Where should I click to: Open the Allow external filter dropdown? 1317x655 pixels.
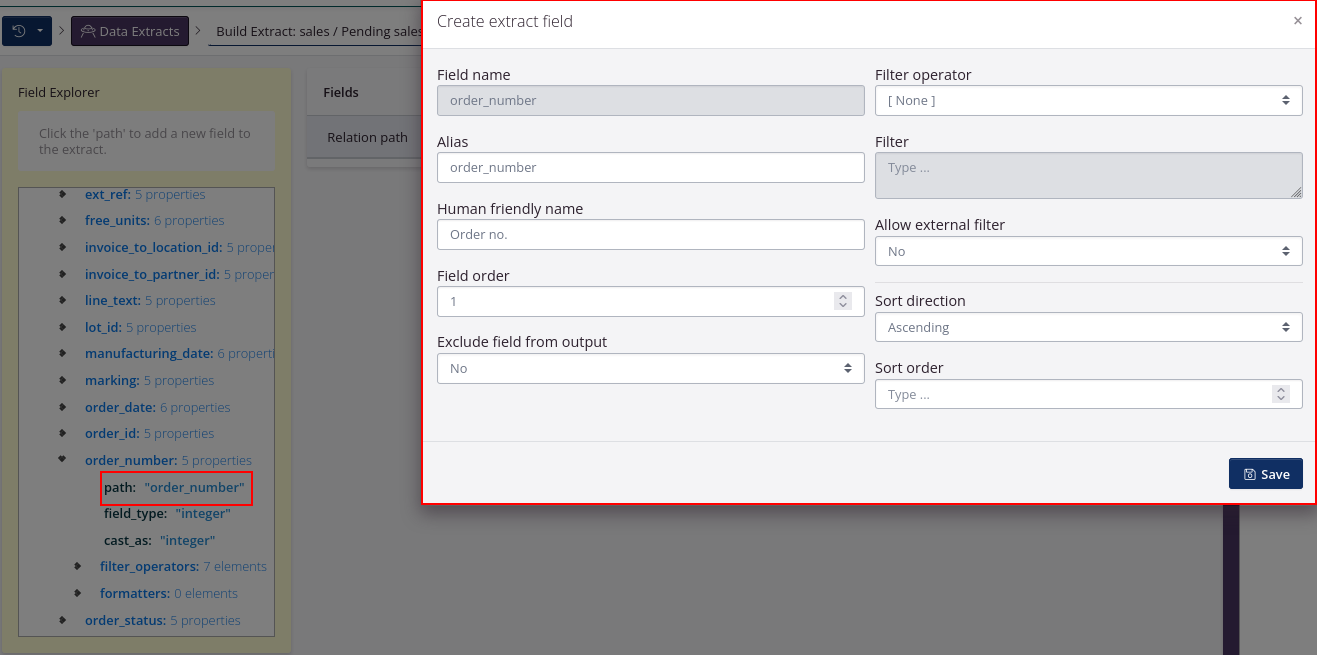pos(1088,250)
